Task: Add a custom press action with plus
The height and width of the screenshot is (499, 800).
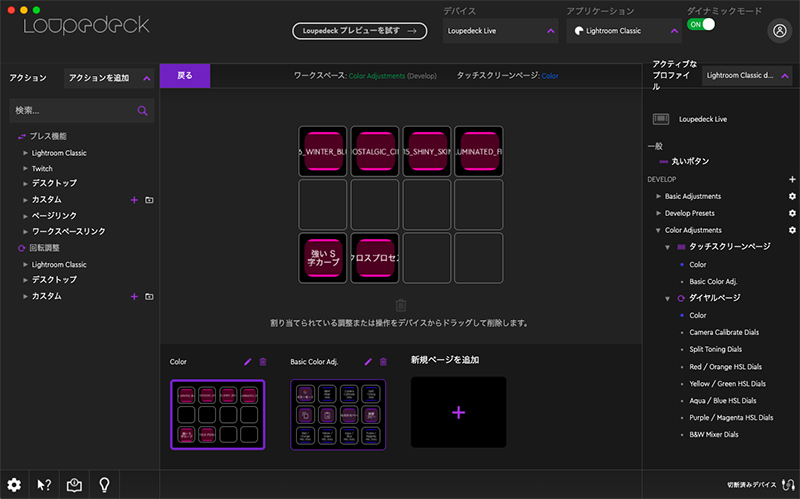Action: (134, 200)
